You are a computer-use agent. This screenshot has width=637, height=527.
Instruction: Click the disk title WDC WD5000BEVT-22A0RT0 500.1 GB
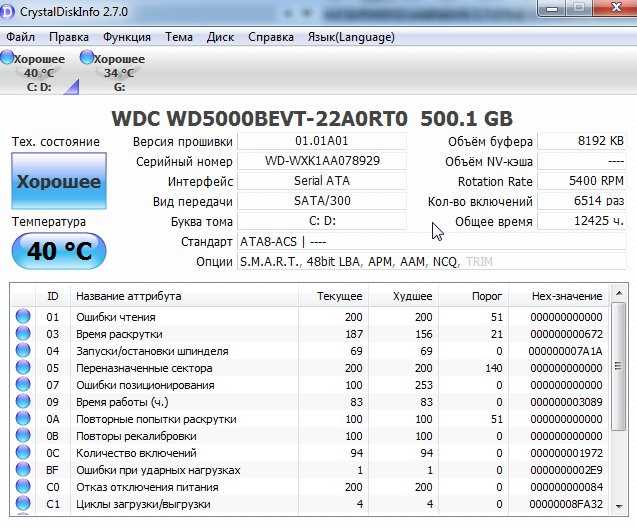click(312, 119)
